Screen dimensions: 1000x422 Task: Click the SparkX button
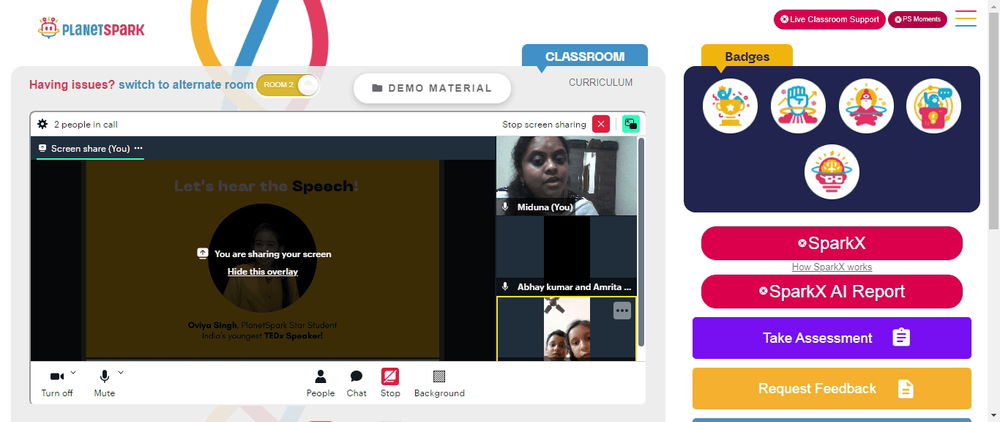[832, 243]
